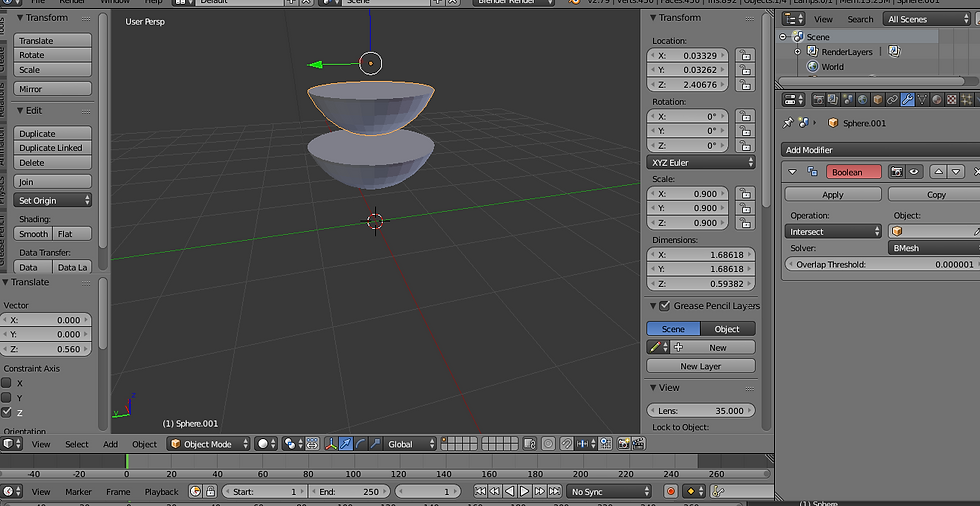The width and height of the screenshot is (980, 506).
Task: Click the Boolean modifier type icon
Action: click(812, 172)
